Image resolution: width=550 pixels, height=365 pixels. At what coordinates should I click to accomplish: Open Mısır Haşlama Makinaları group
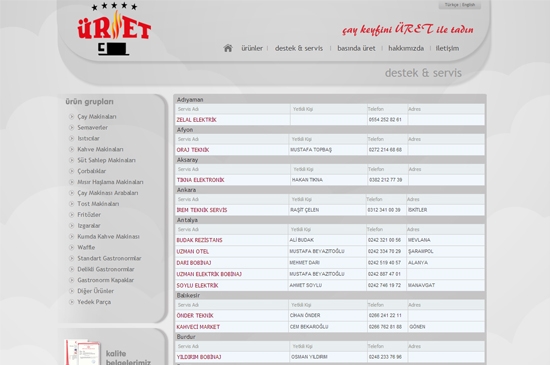(x=110, y=182)
